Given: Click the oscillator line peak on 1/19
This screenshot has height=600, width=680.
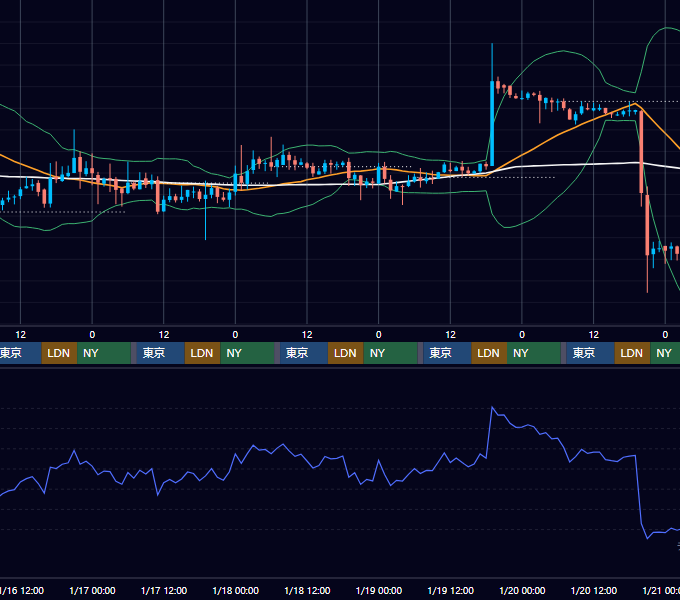Looking at the screenshot, I should click(x=492, y=408).
